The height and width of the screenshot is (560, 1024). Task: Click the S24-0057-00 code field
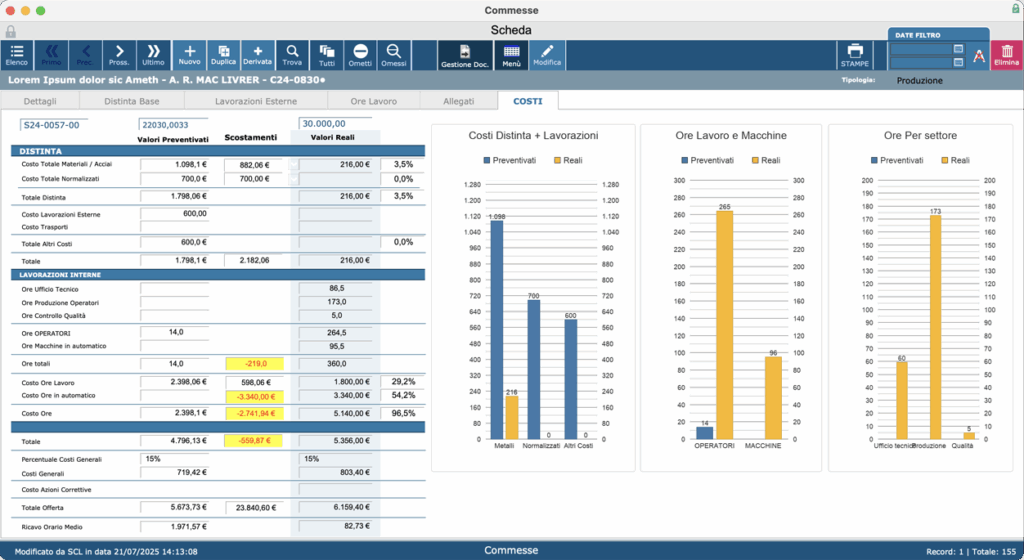tap(54, 125)
